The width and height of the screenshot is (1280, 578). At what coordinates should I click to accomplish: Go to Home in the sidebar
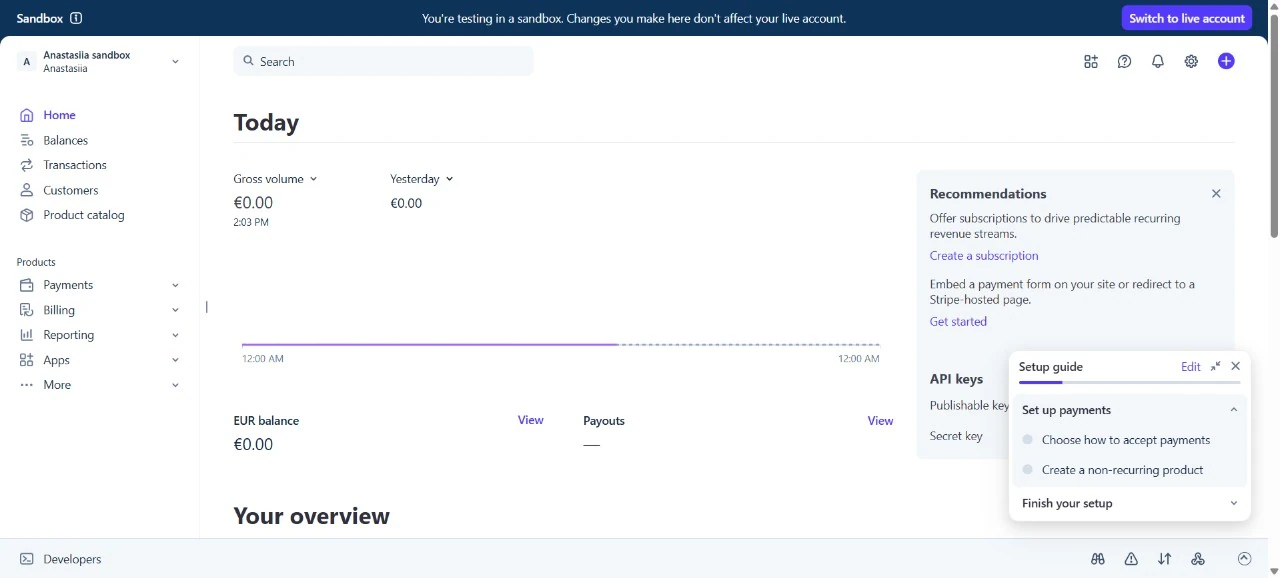click(60, 115)
